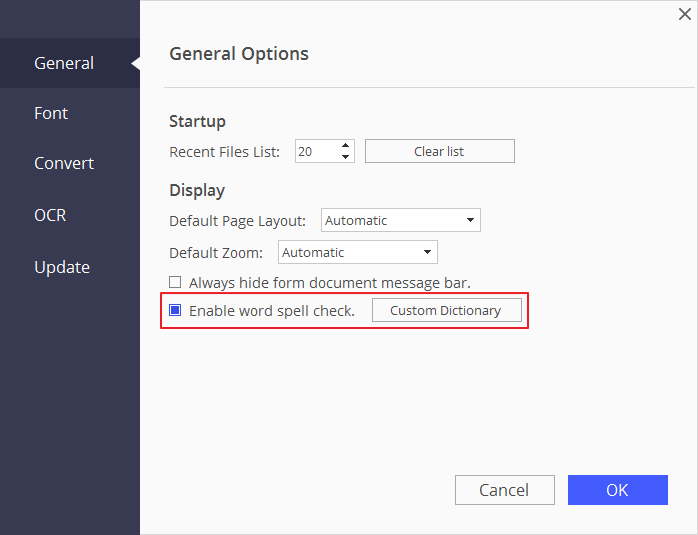Check Always hide form document message bar
Viewport: 698px width, 535px height.
(175, 283)
